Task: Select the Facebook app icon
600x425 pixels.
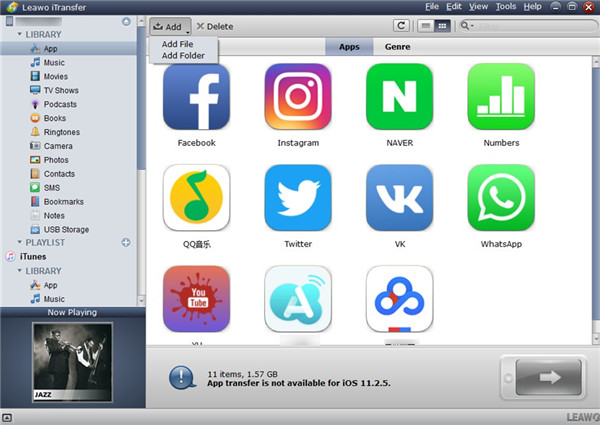Action: [x=196, y=96]
